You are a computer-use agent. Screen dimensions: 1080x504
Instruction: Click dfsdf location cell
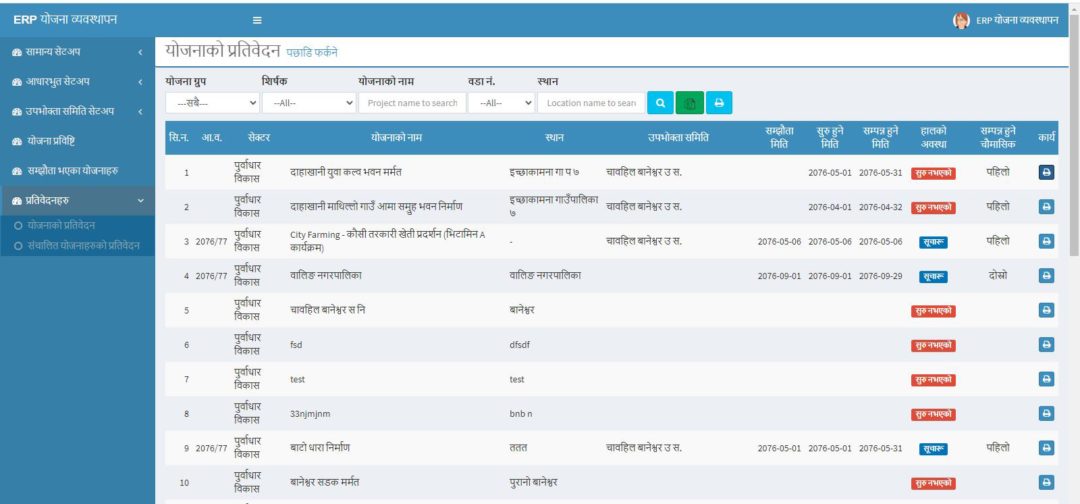click(x=519, y=345)
